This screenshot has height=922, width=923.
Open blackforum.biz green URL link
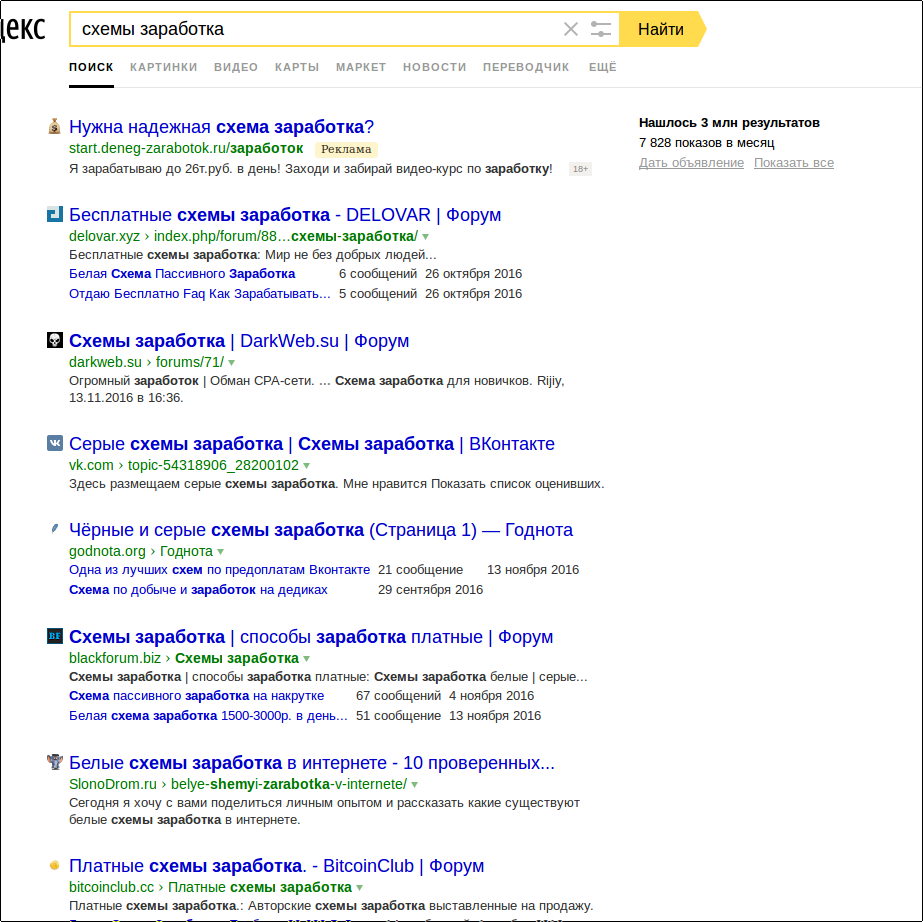[184, 658]
